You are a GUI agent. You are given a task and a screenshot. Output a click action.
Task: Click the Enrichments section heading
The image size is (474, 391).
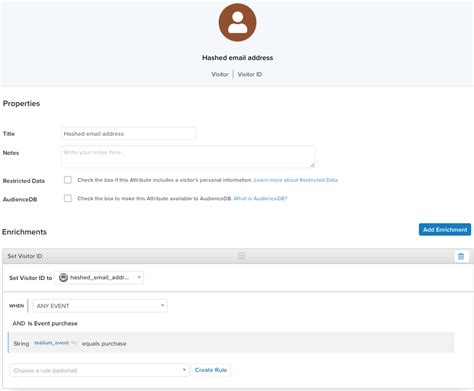tap(24, 232)
